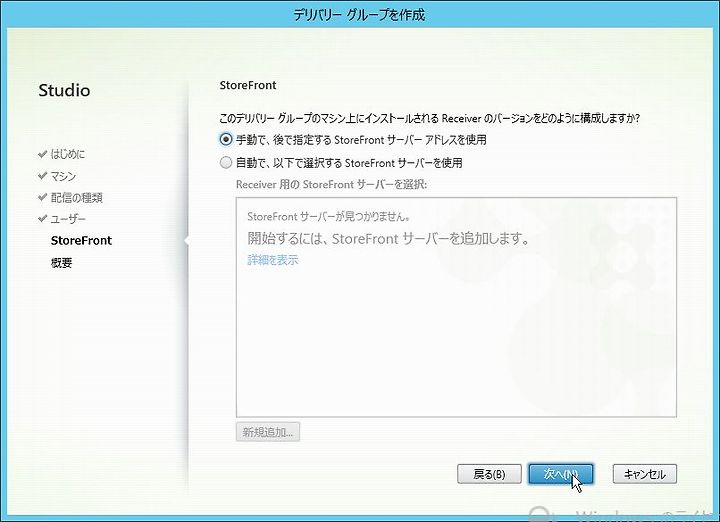Click the '開始するには、StoreFront サーバーを追加します。' text
Screen dimensions: 720x522
[389, 239]
